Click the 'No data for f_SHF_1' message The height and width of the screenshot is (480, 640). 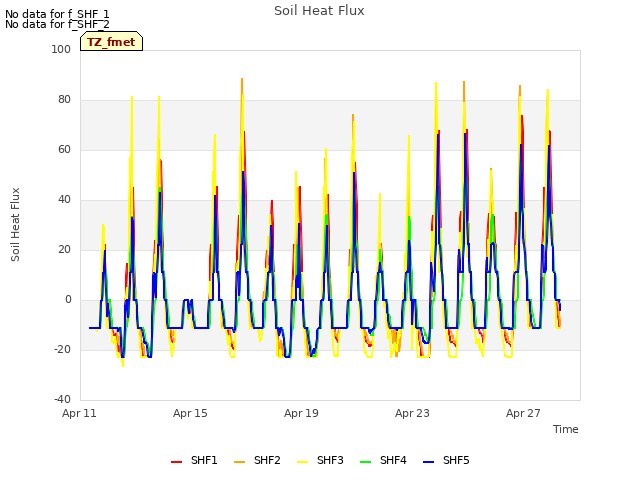point(57,14)
